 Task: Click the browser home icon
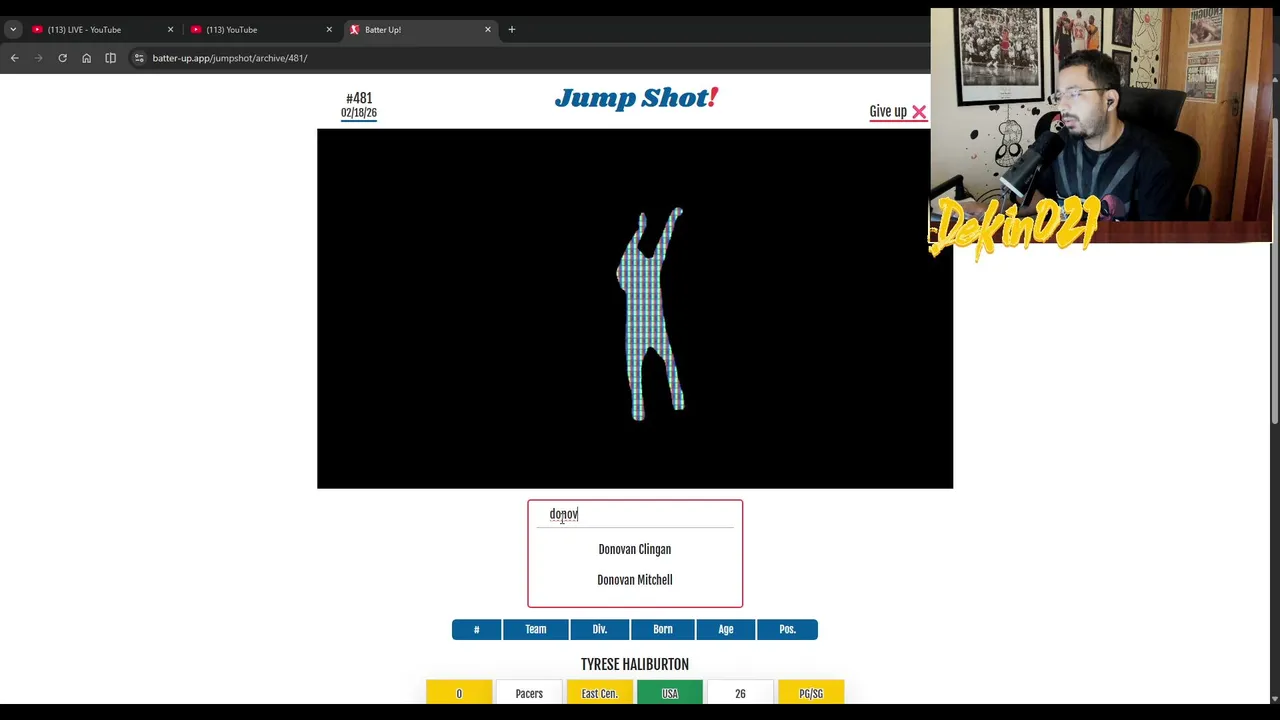(86, 58)
